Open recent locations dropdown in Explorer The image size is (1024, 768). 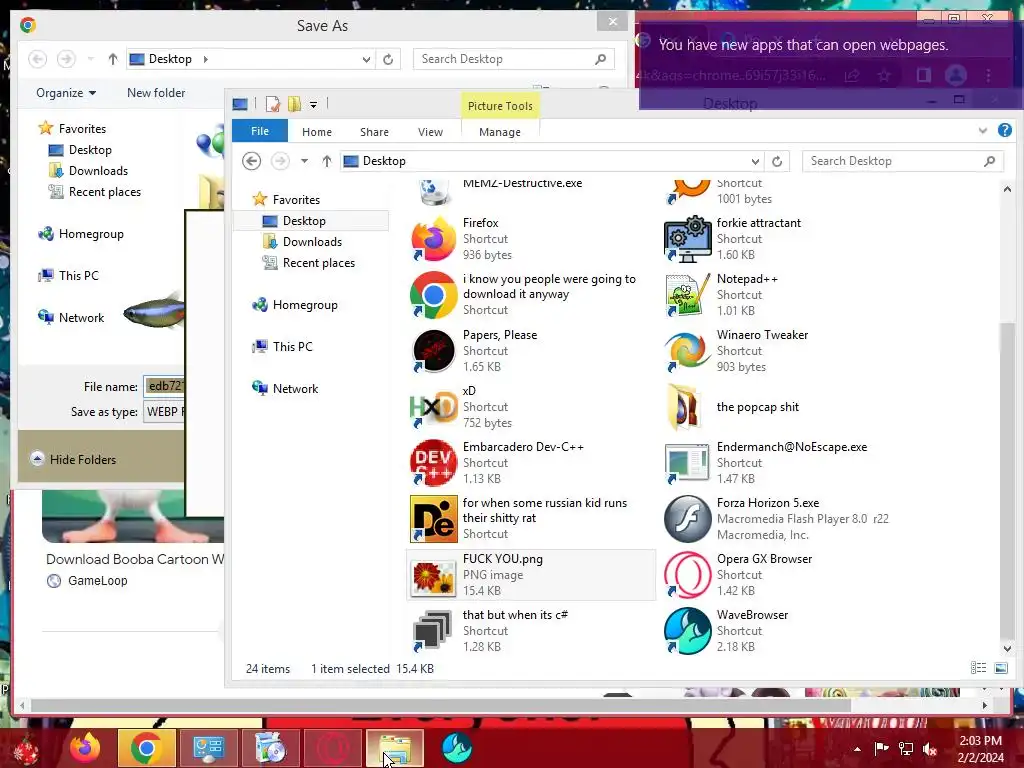click(x=304, y=161)
